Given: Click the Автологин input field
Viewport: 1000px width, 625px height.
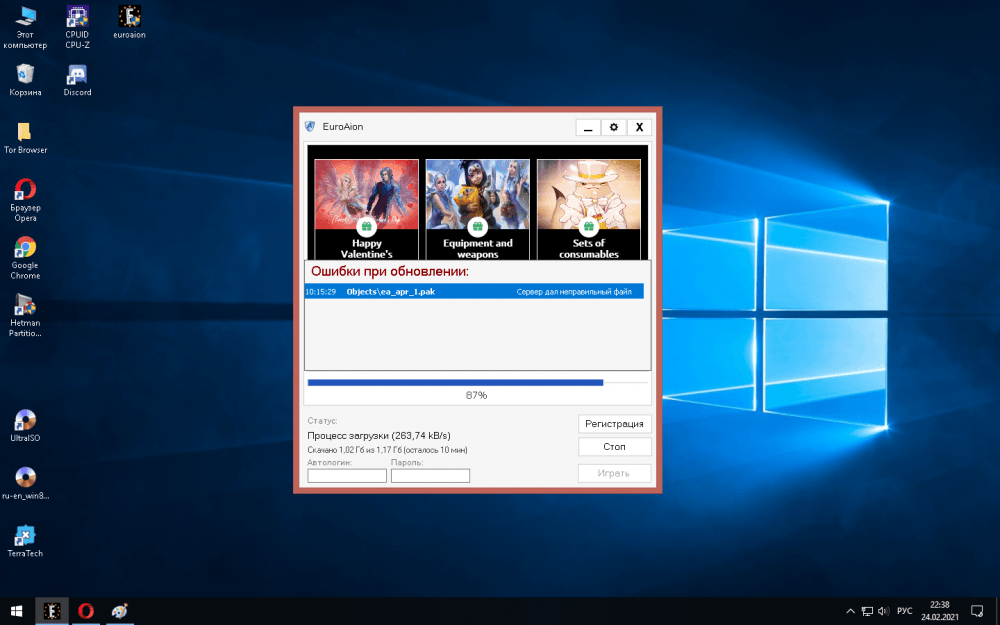Looking at the screenshot, I should (x=346, y=476).
